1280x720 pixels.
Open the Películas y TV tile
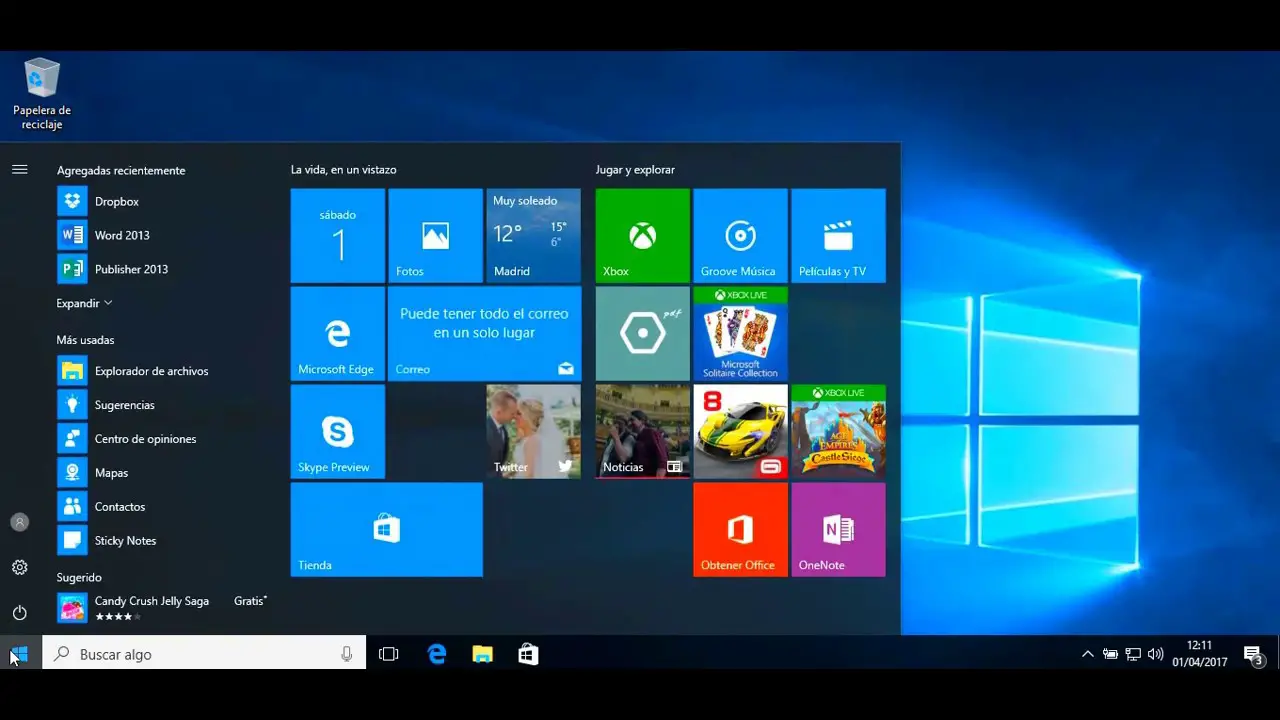(838, 236)
